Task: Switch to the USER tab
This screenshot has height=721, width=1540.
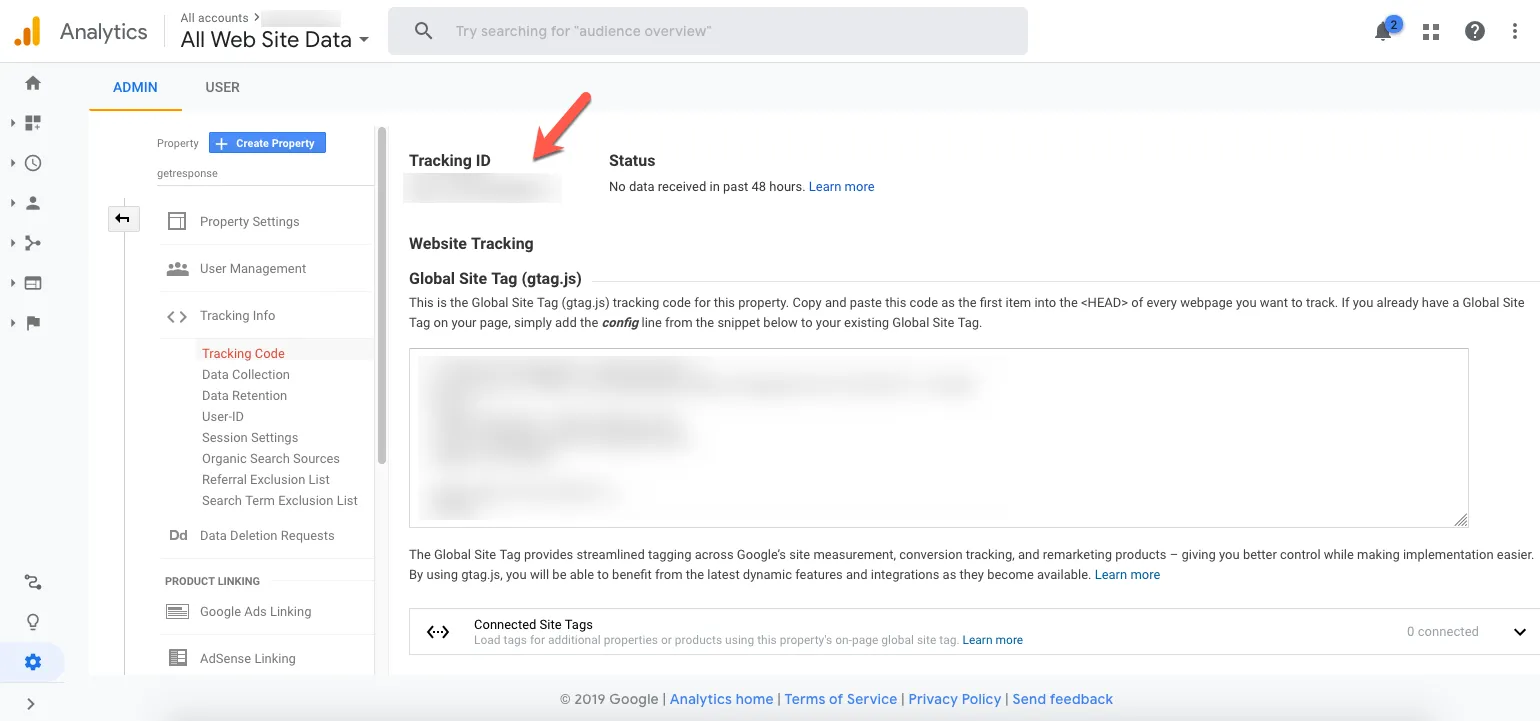Action: 222,87
